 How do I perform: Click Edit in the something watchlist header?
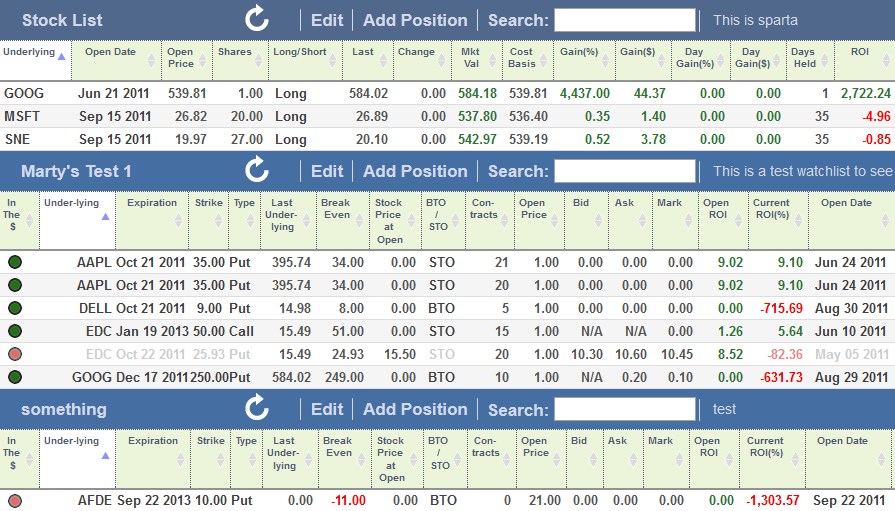[327, 409]
